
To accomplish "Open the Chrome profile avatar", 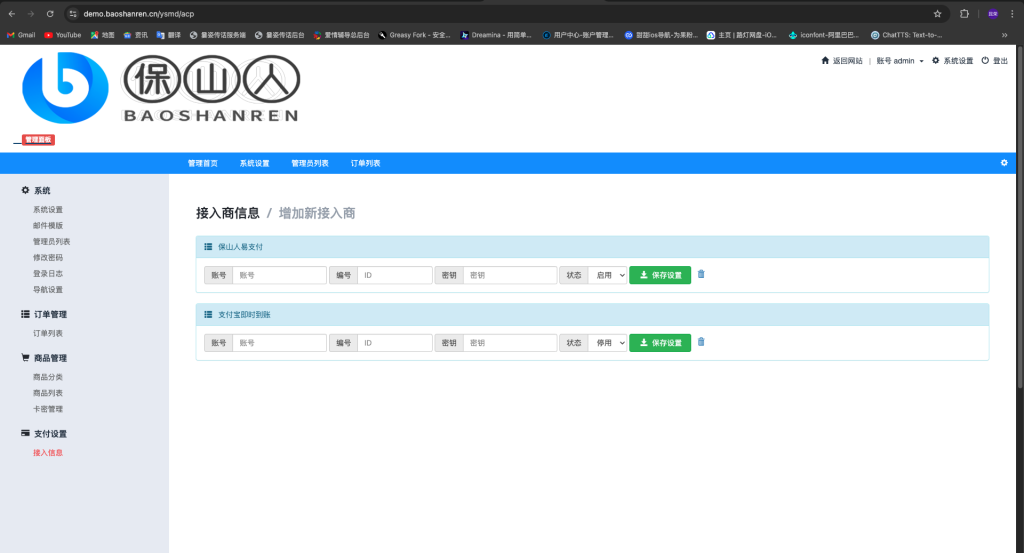I will [x=993, y=14].
